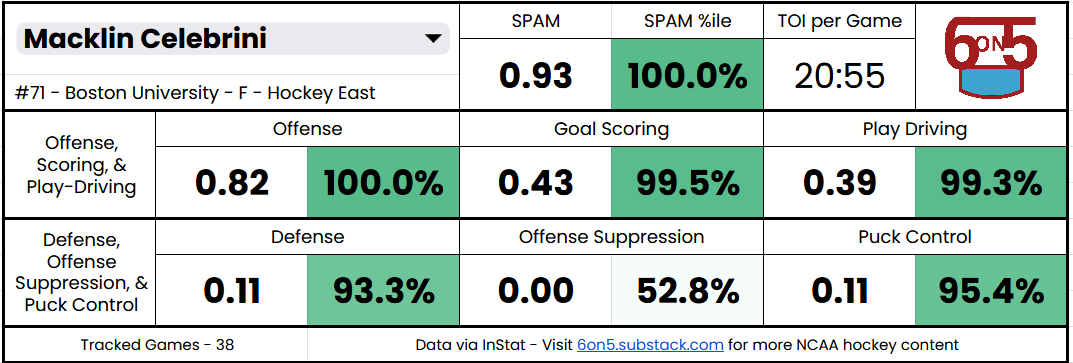Select the TOI per Game 20:55 cell
The width and height of the screenshot is (1073, 363).
(839, 75)
